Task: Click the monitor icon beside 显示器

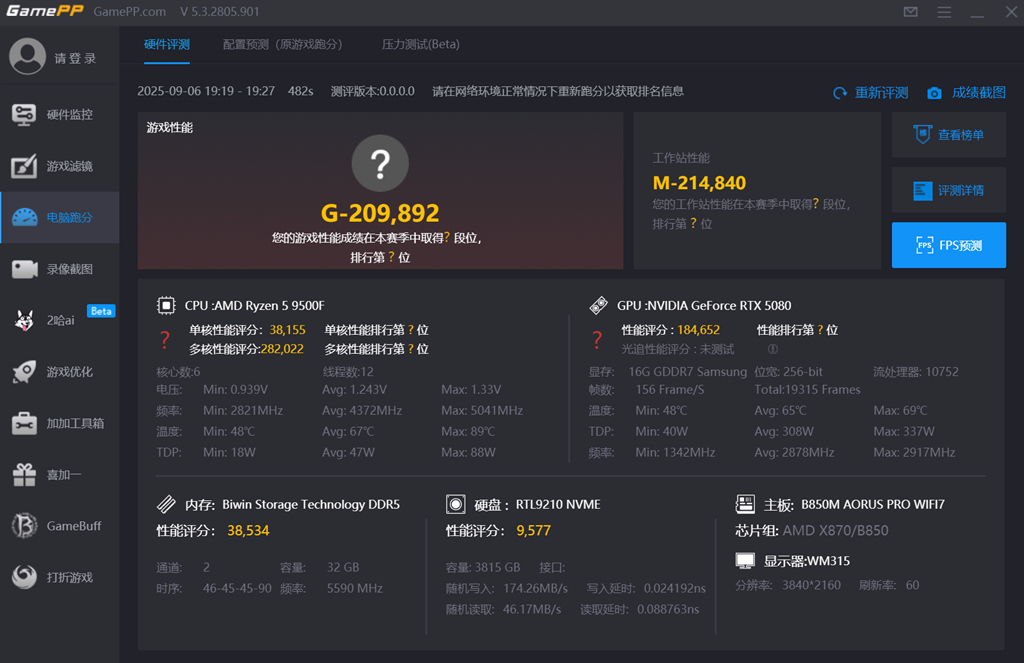Action: click(745, 560)
